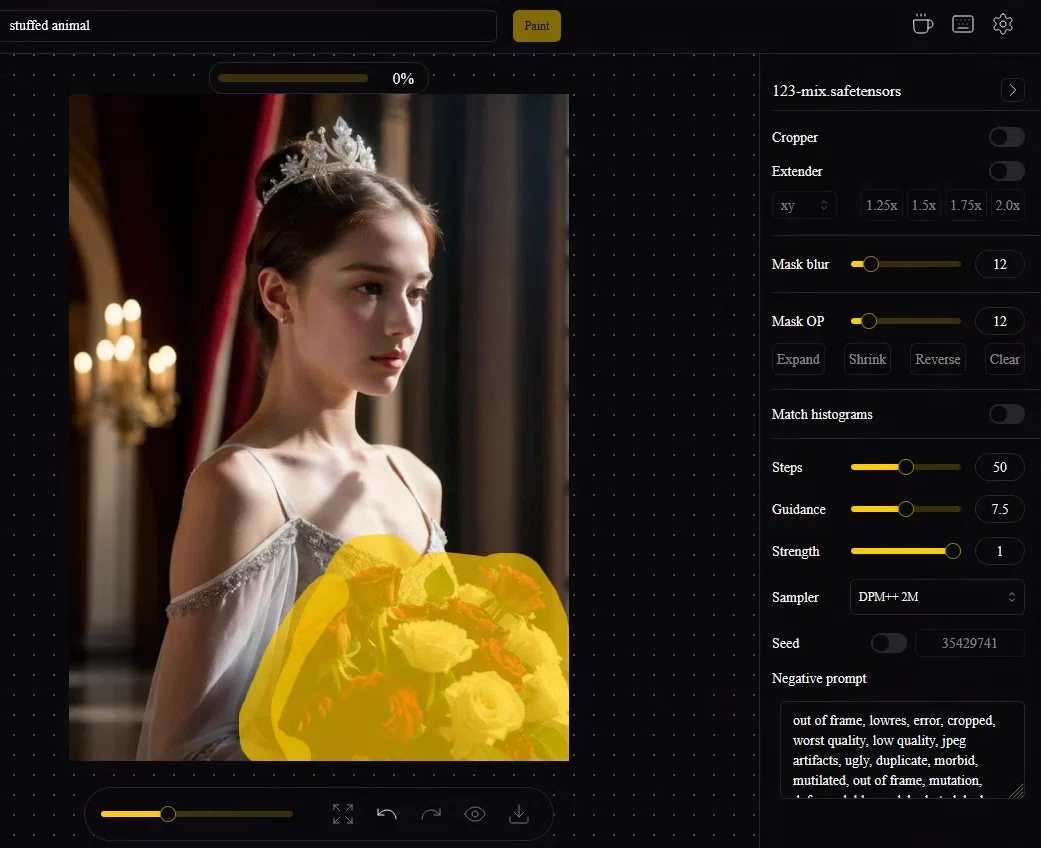The width and height of the screenshot is (1041, 848).
Task: Click the brush size slider handle
Action: (168, 813)
